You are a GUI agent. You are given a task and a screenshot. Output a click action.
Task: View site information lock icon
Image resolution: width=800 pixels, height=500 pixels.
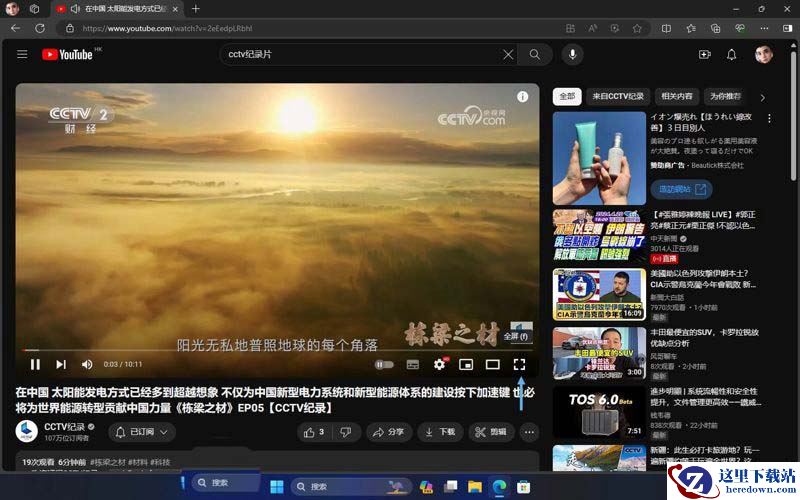pyautogui.click(x=70, y=29)
